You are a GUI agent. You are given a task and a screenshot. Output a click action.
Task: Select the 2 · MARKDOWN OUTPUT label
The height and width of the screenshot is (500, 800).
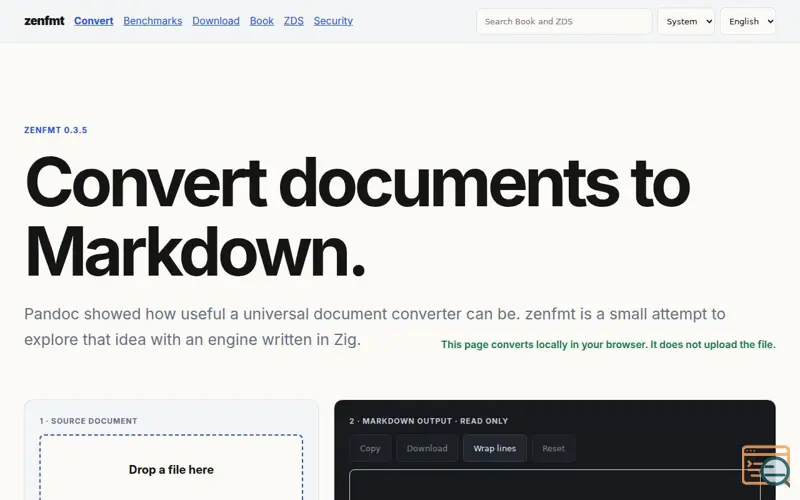[x=429, y=421]
